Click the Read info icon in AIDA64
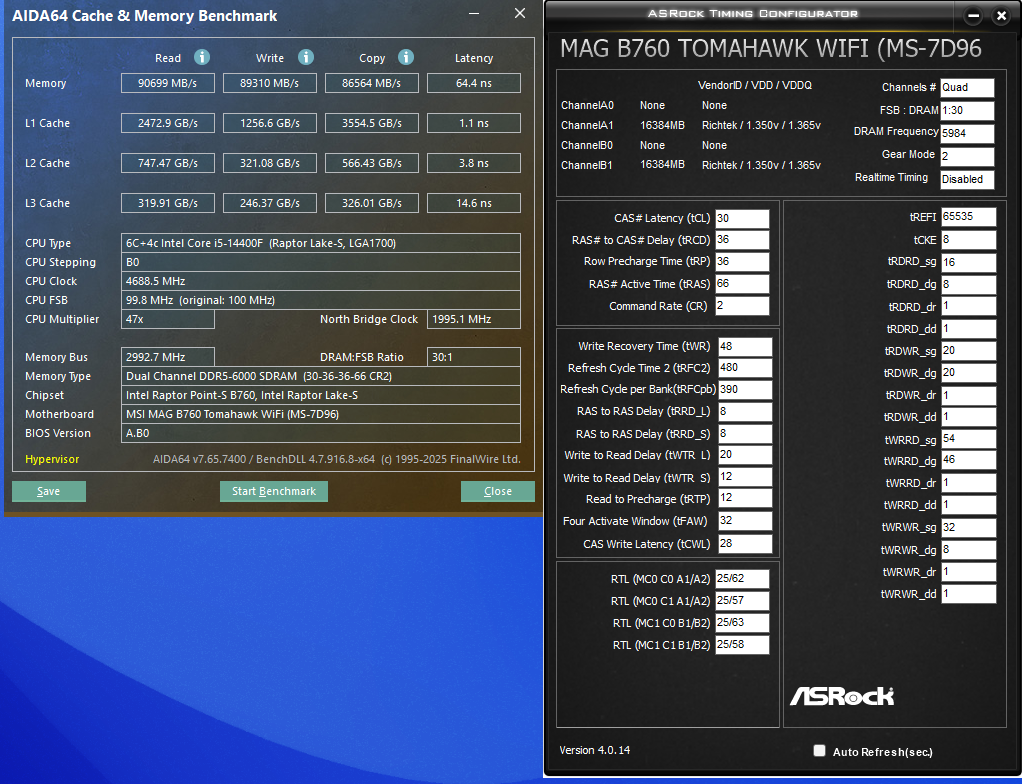 pyautogui.click(x=202, y=57)
